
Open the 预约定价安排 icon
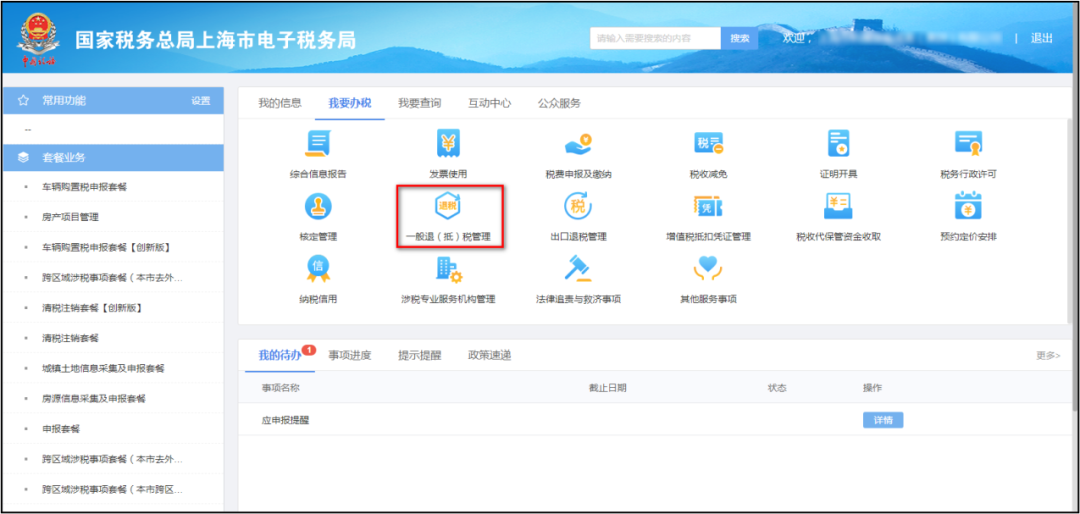click(x=968, y=207)
